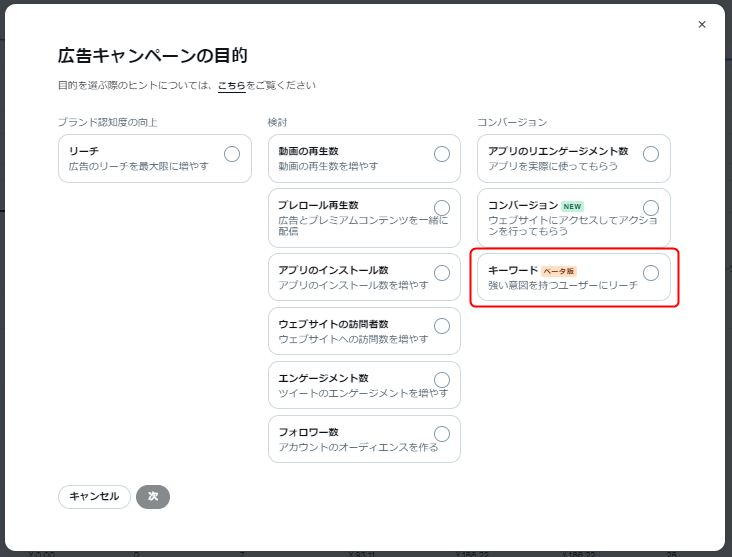The height and width of the screenshot is (557, 732).
Task: Choose the キーワード beta radio button
Action: click(x=651, y=273)
